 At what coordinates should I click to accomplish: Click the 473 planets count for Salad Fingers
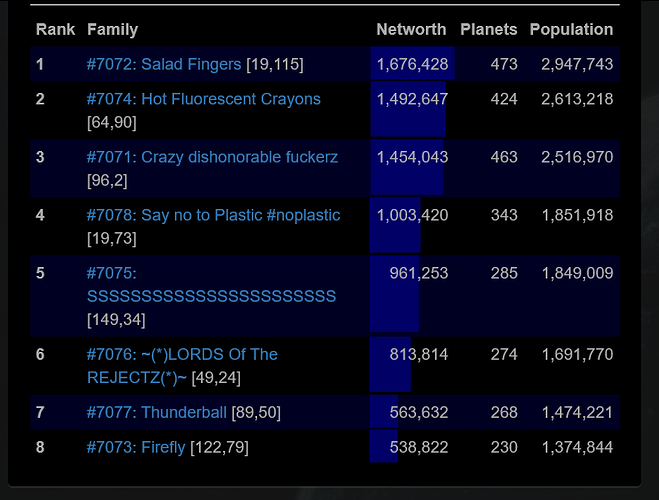[504, 64]
